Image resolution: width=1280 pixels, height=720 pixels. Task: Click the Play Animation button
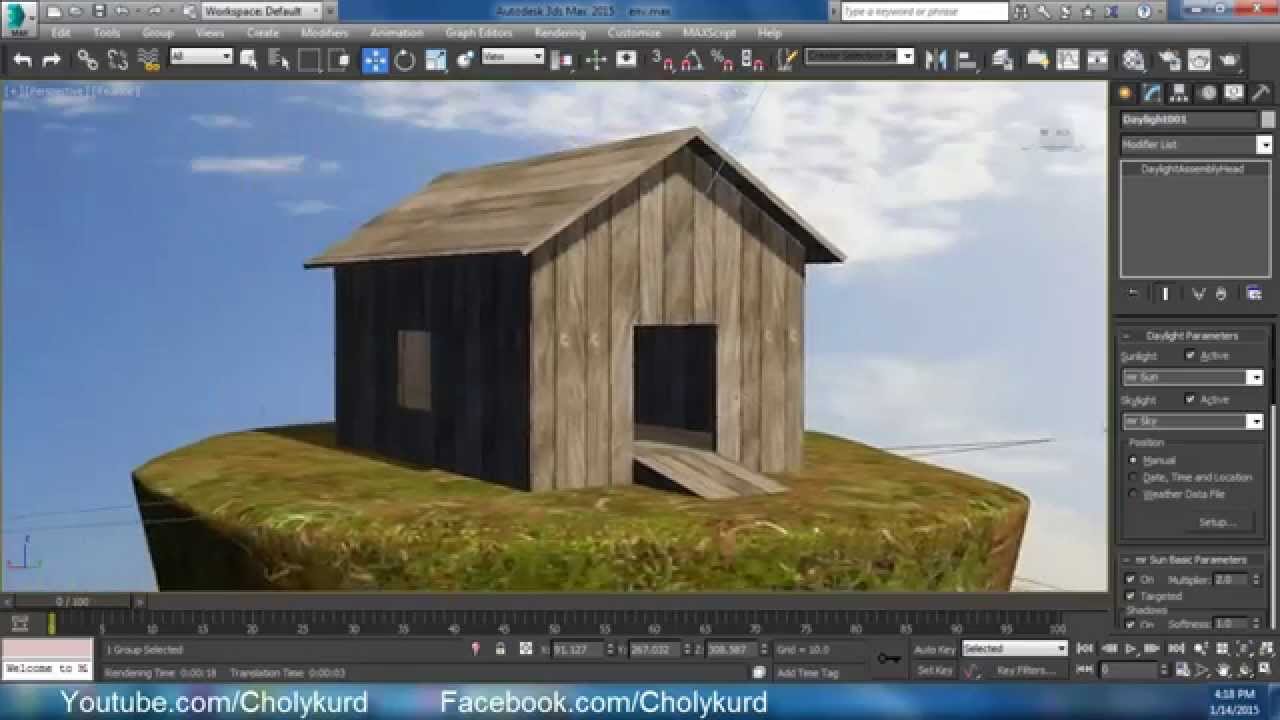click(1131, 649)
